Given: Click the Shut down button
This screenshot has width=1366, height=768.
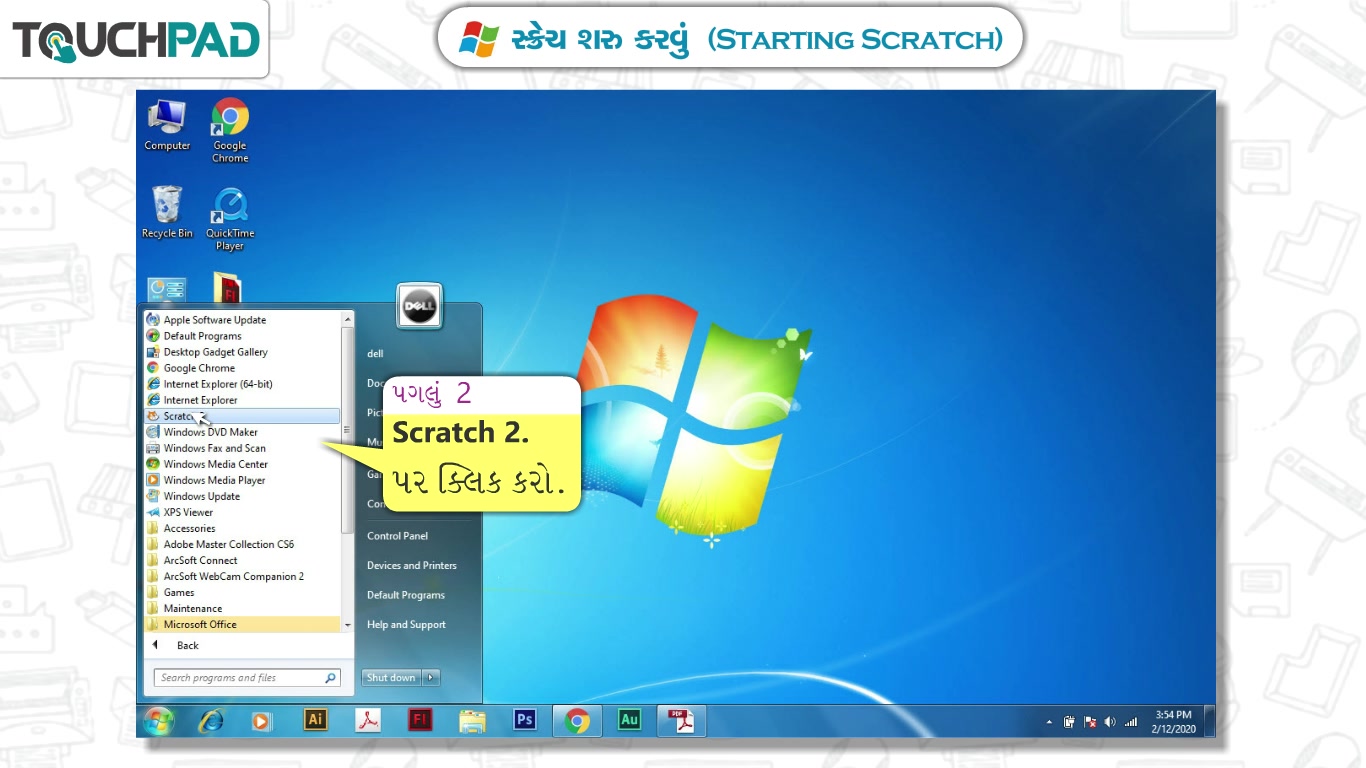Looking at the screenshot, I should click(391, 678).
